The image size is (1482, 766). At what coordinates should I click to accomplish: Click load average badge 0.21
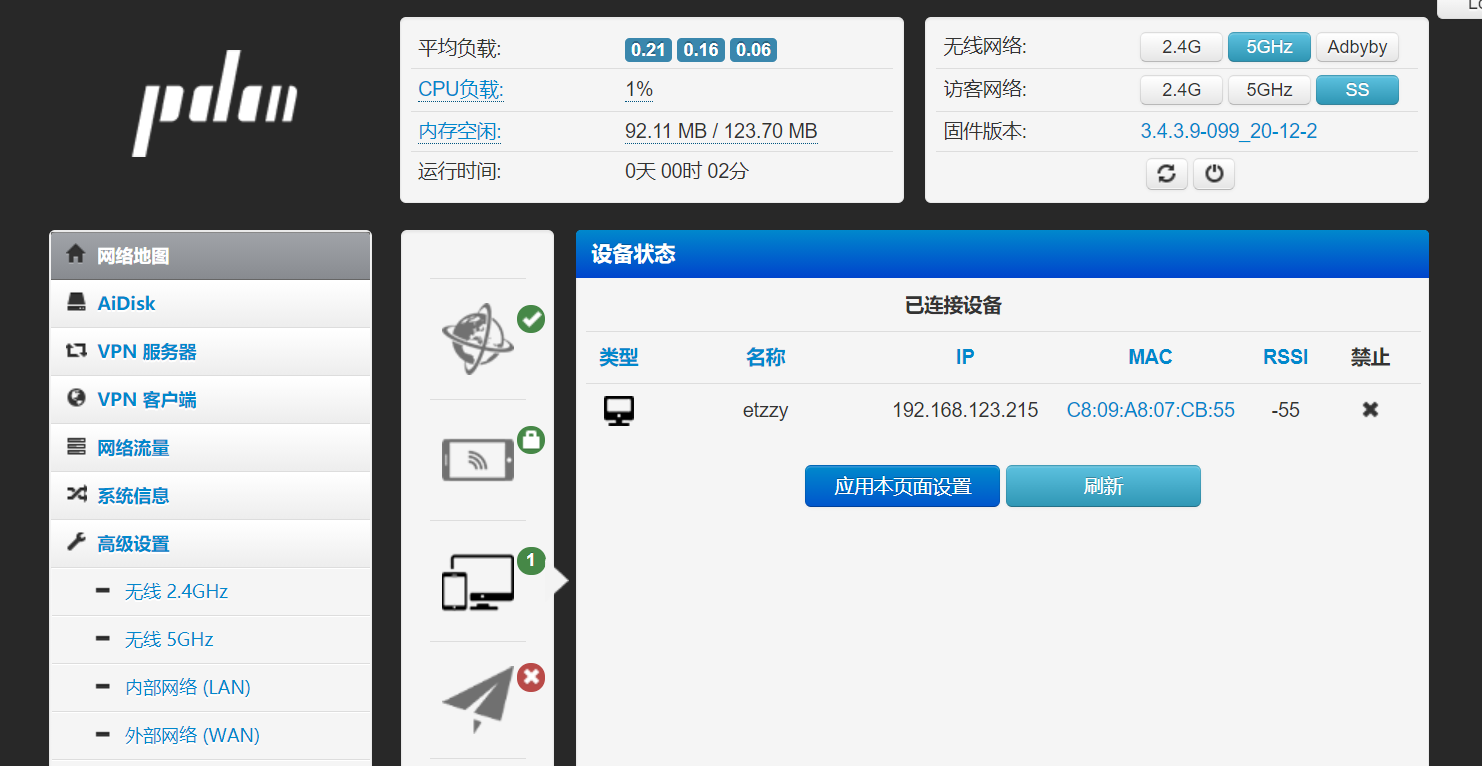(648, 49)
